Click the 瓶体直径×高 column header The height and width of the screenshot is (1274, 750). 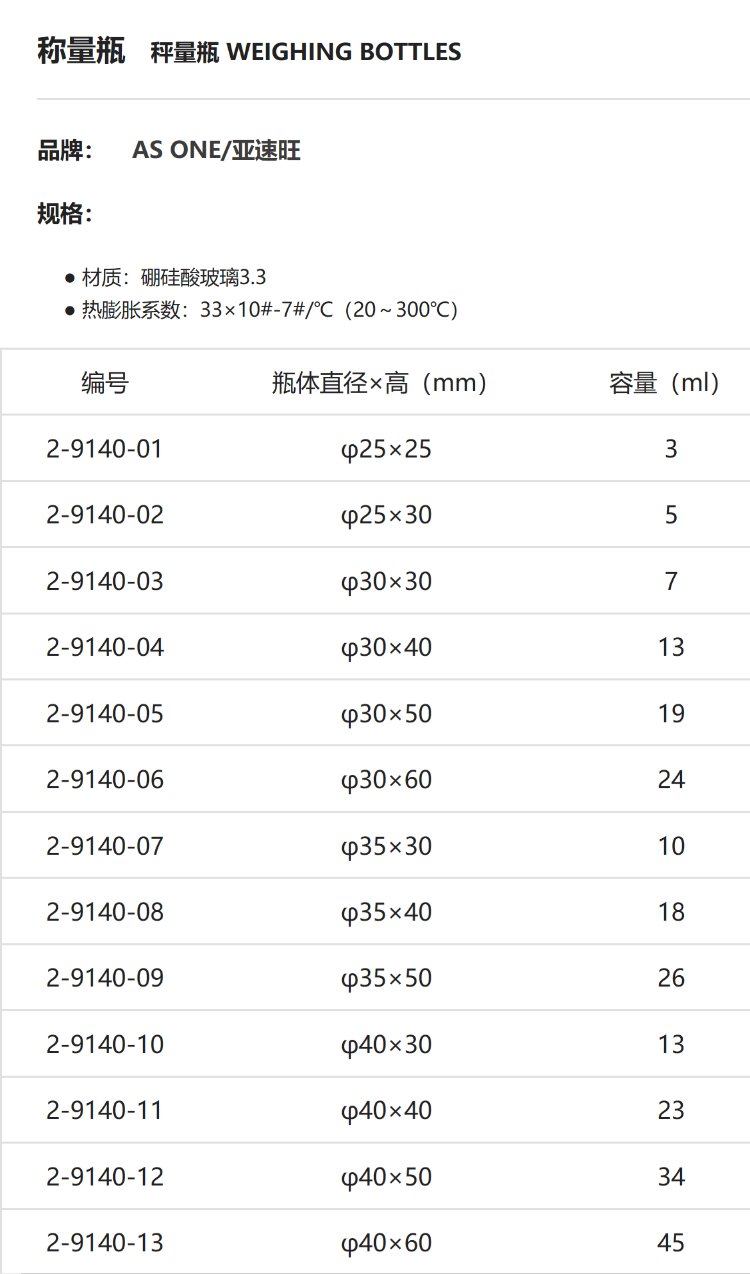(x=379, y=382)
